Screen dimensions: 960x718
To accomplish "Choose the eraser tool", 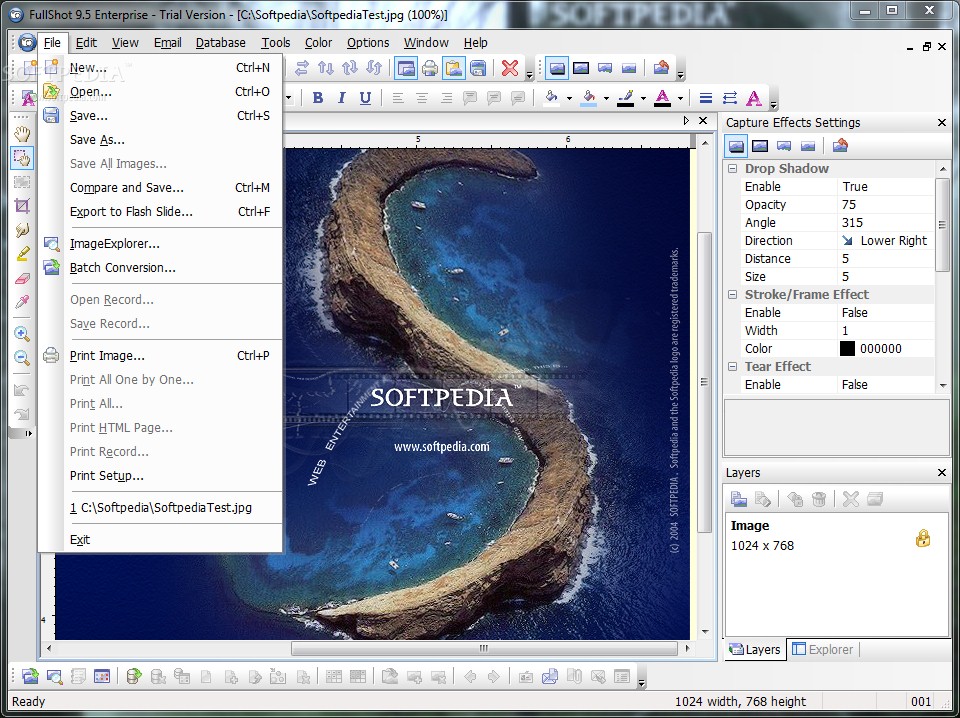I will [x=22, y=278].
